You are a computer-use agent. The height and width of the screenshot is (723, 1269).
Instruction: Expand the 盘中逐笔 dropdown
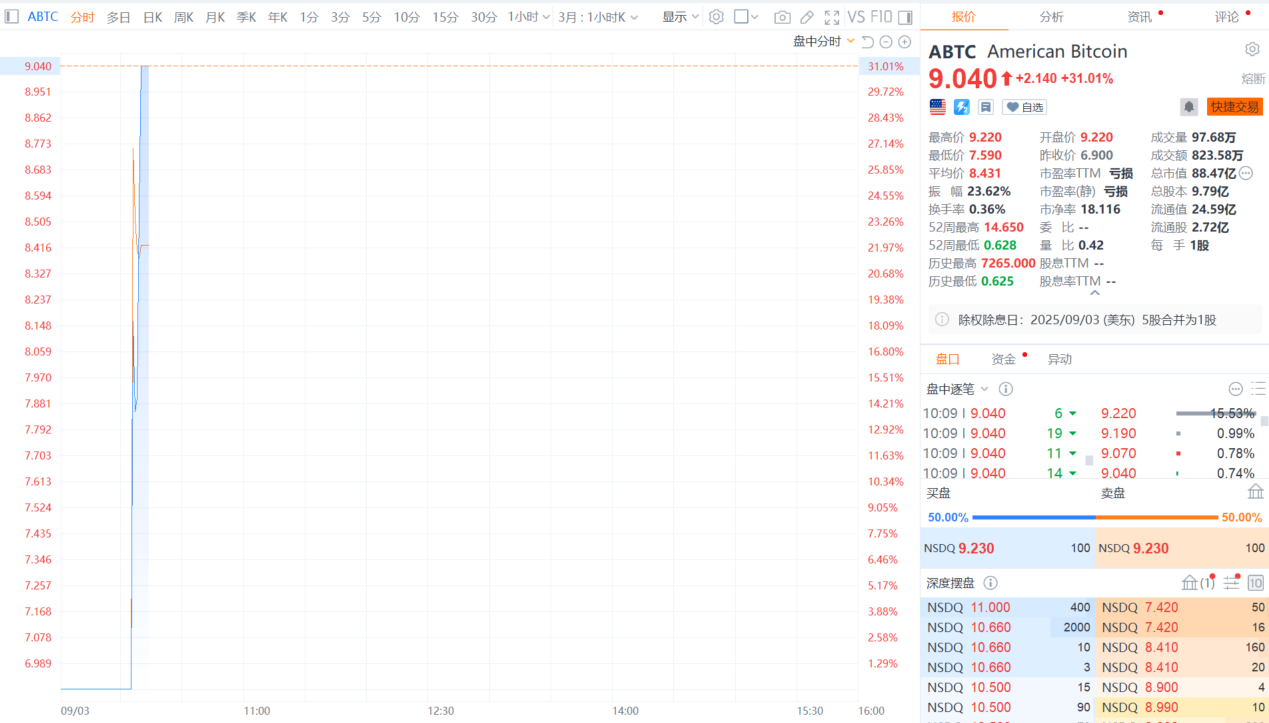tap(958, 389)
